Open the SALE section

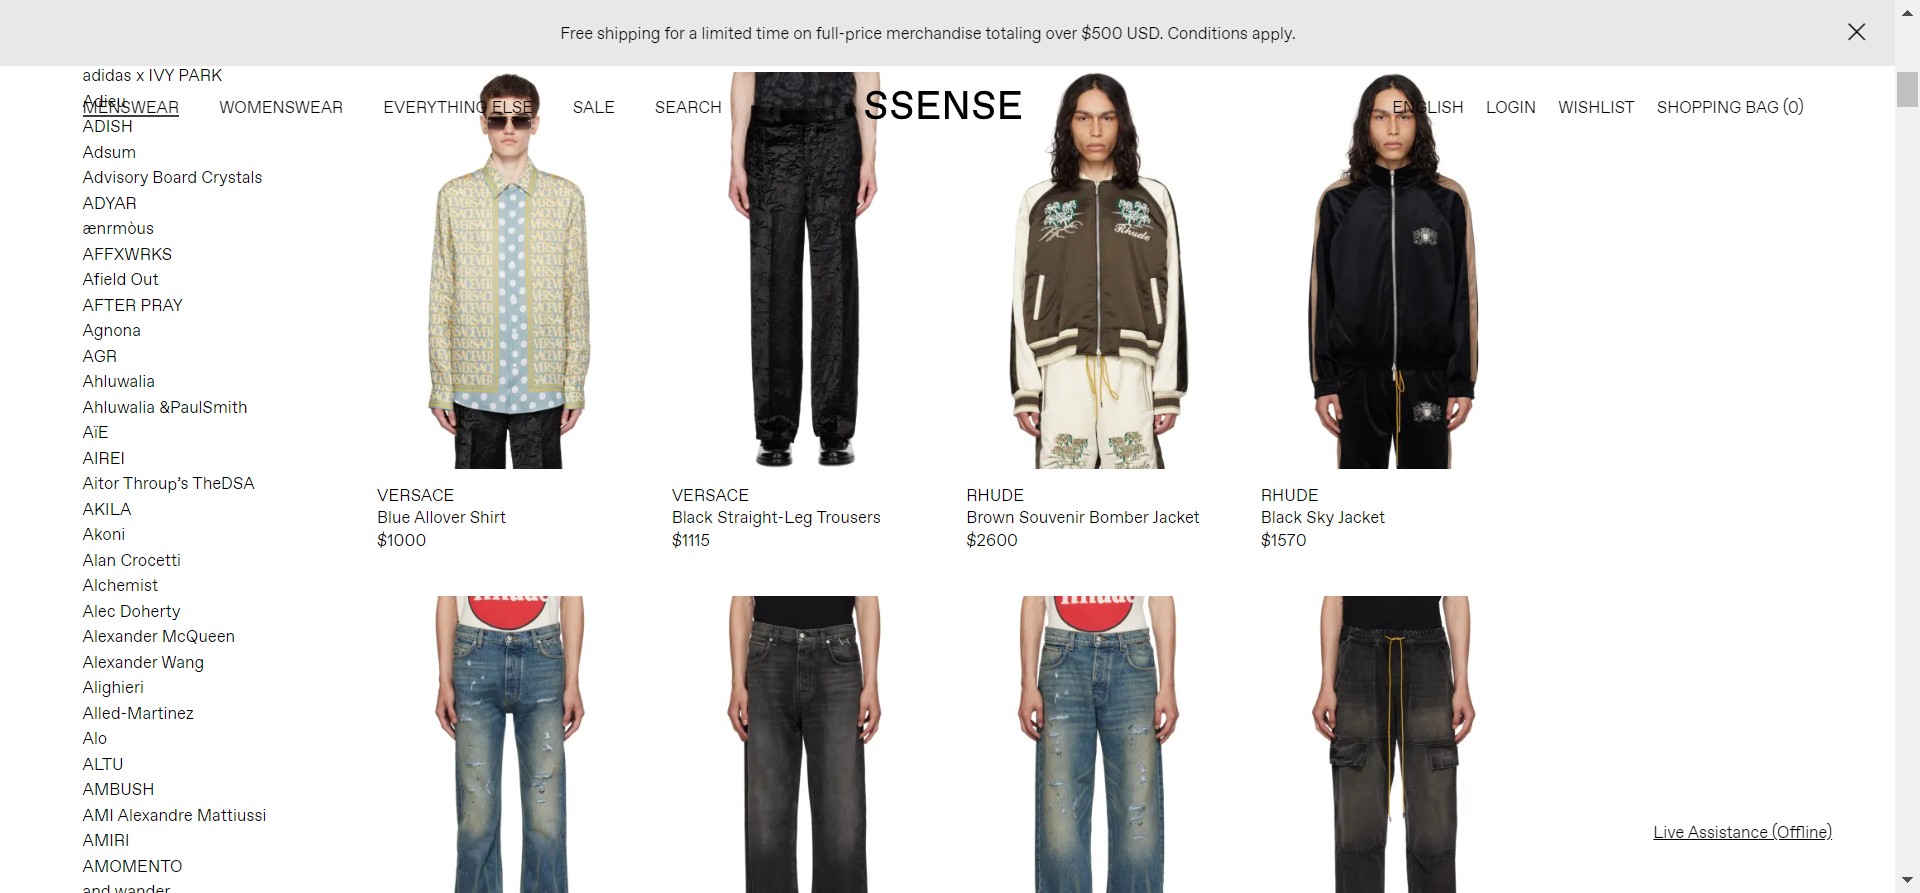pos(593,107)
